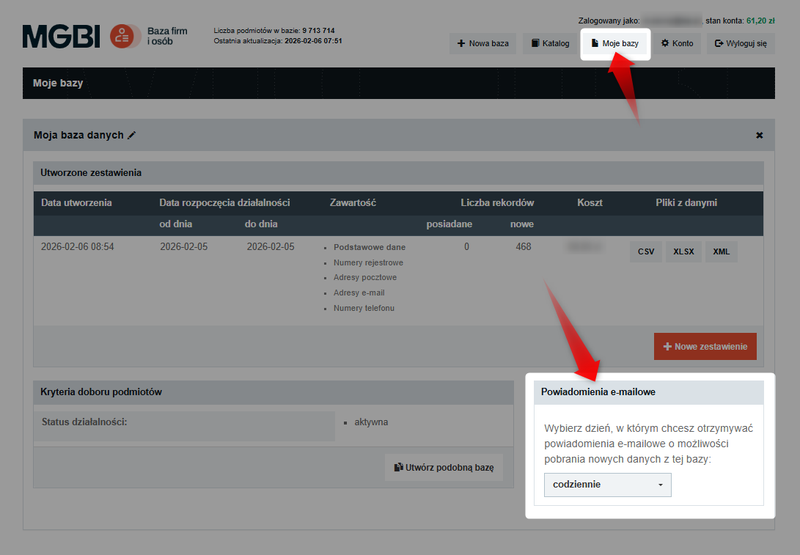Screen dimensions: 800x555
Task: Click Wyloguj się to log out
Action: coord(741,44)
